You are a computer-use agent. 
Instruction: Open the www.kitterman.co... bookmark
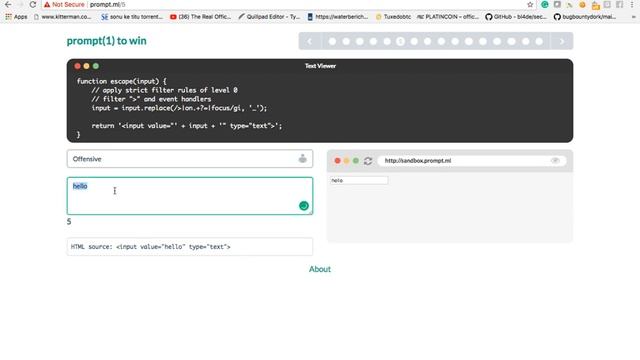[x=62, y=17]
